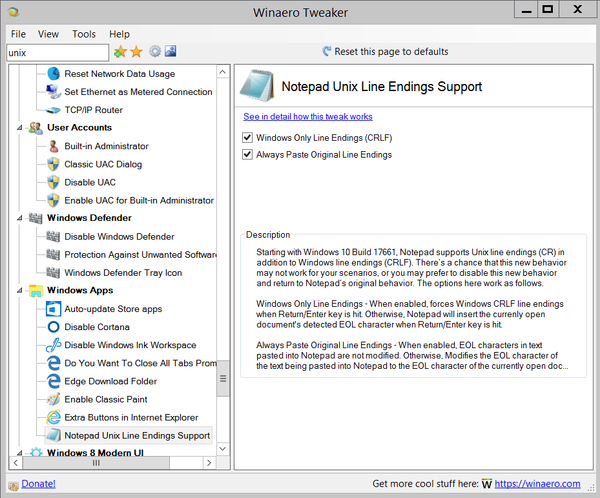Click the horizontal scrollbar left arrow
This screenshot has height=498, width=600.
(16, 463)
